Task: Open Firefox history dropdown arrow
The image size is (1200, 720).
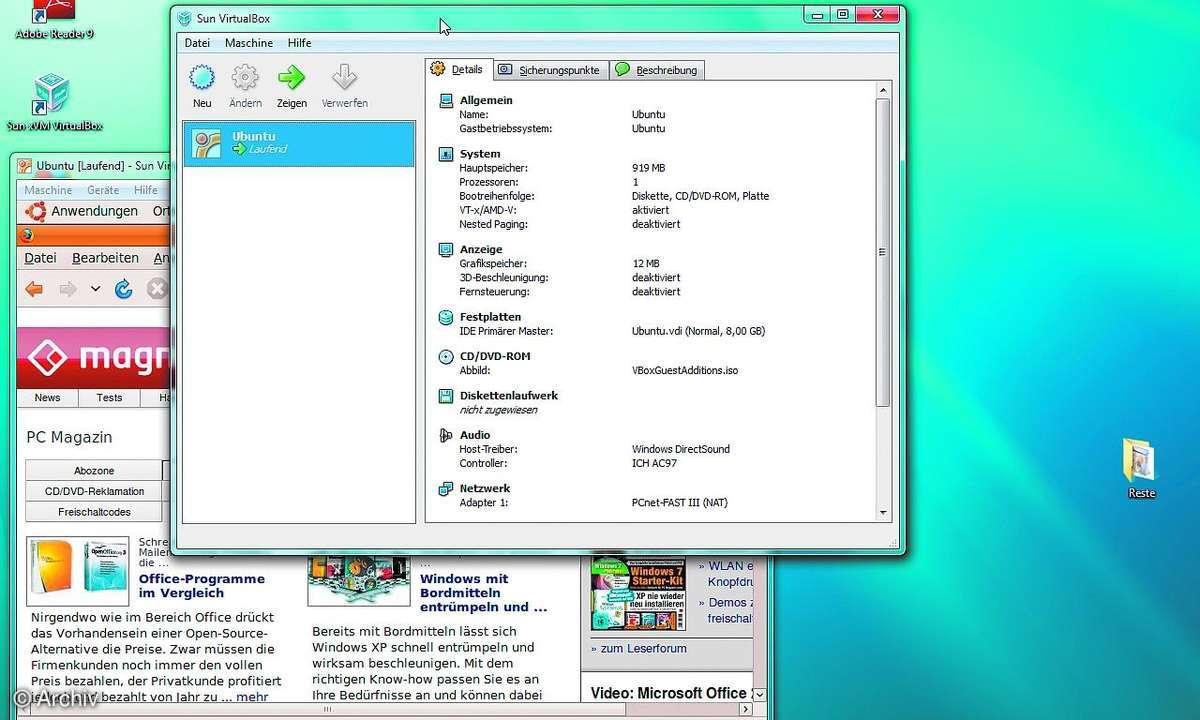Action: click(x=95, y=289)
